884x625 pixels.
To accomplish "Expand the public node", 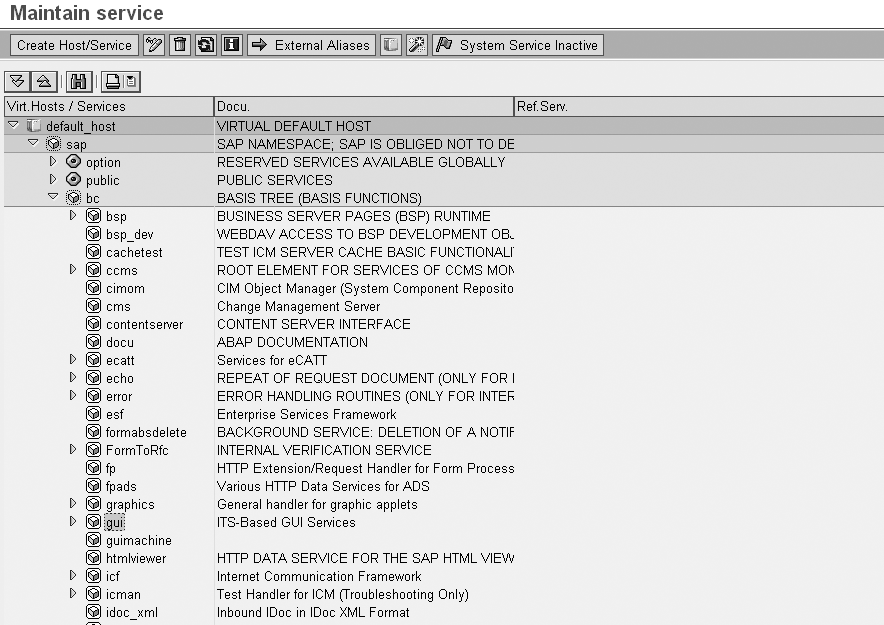I will [53, 180].
